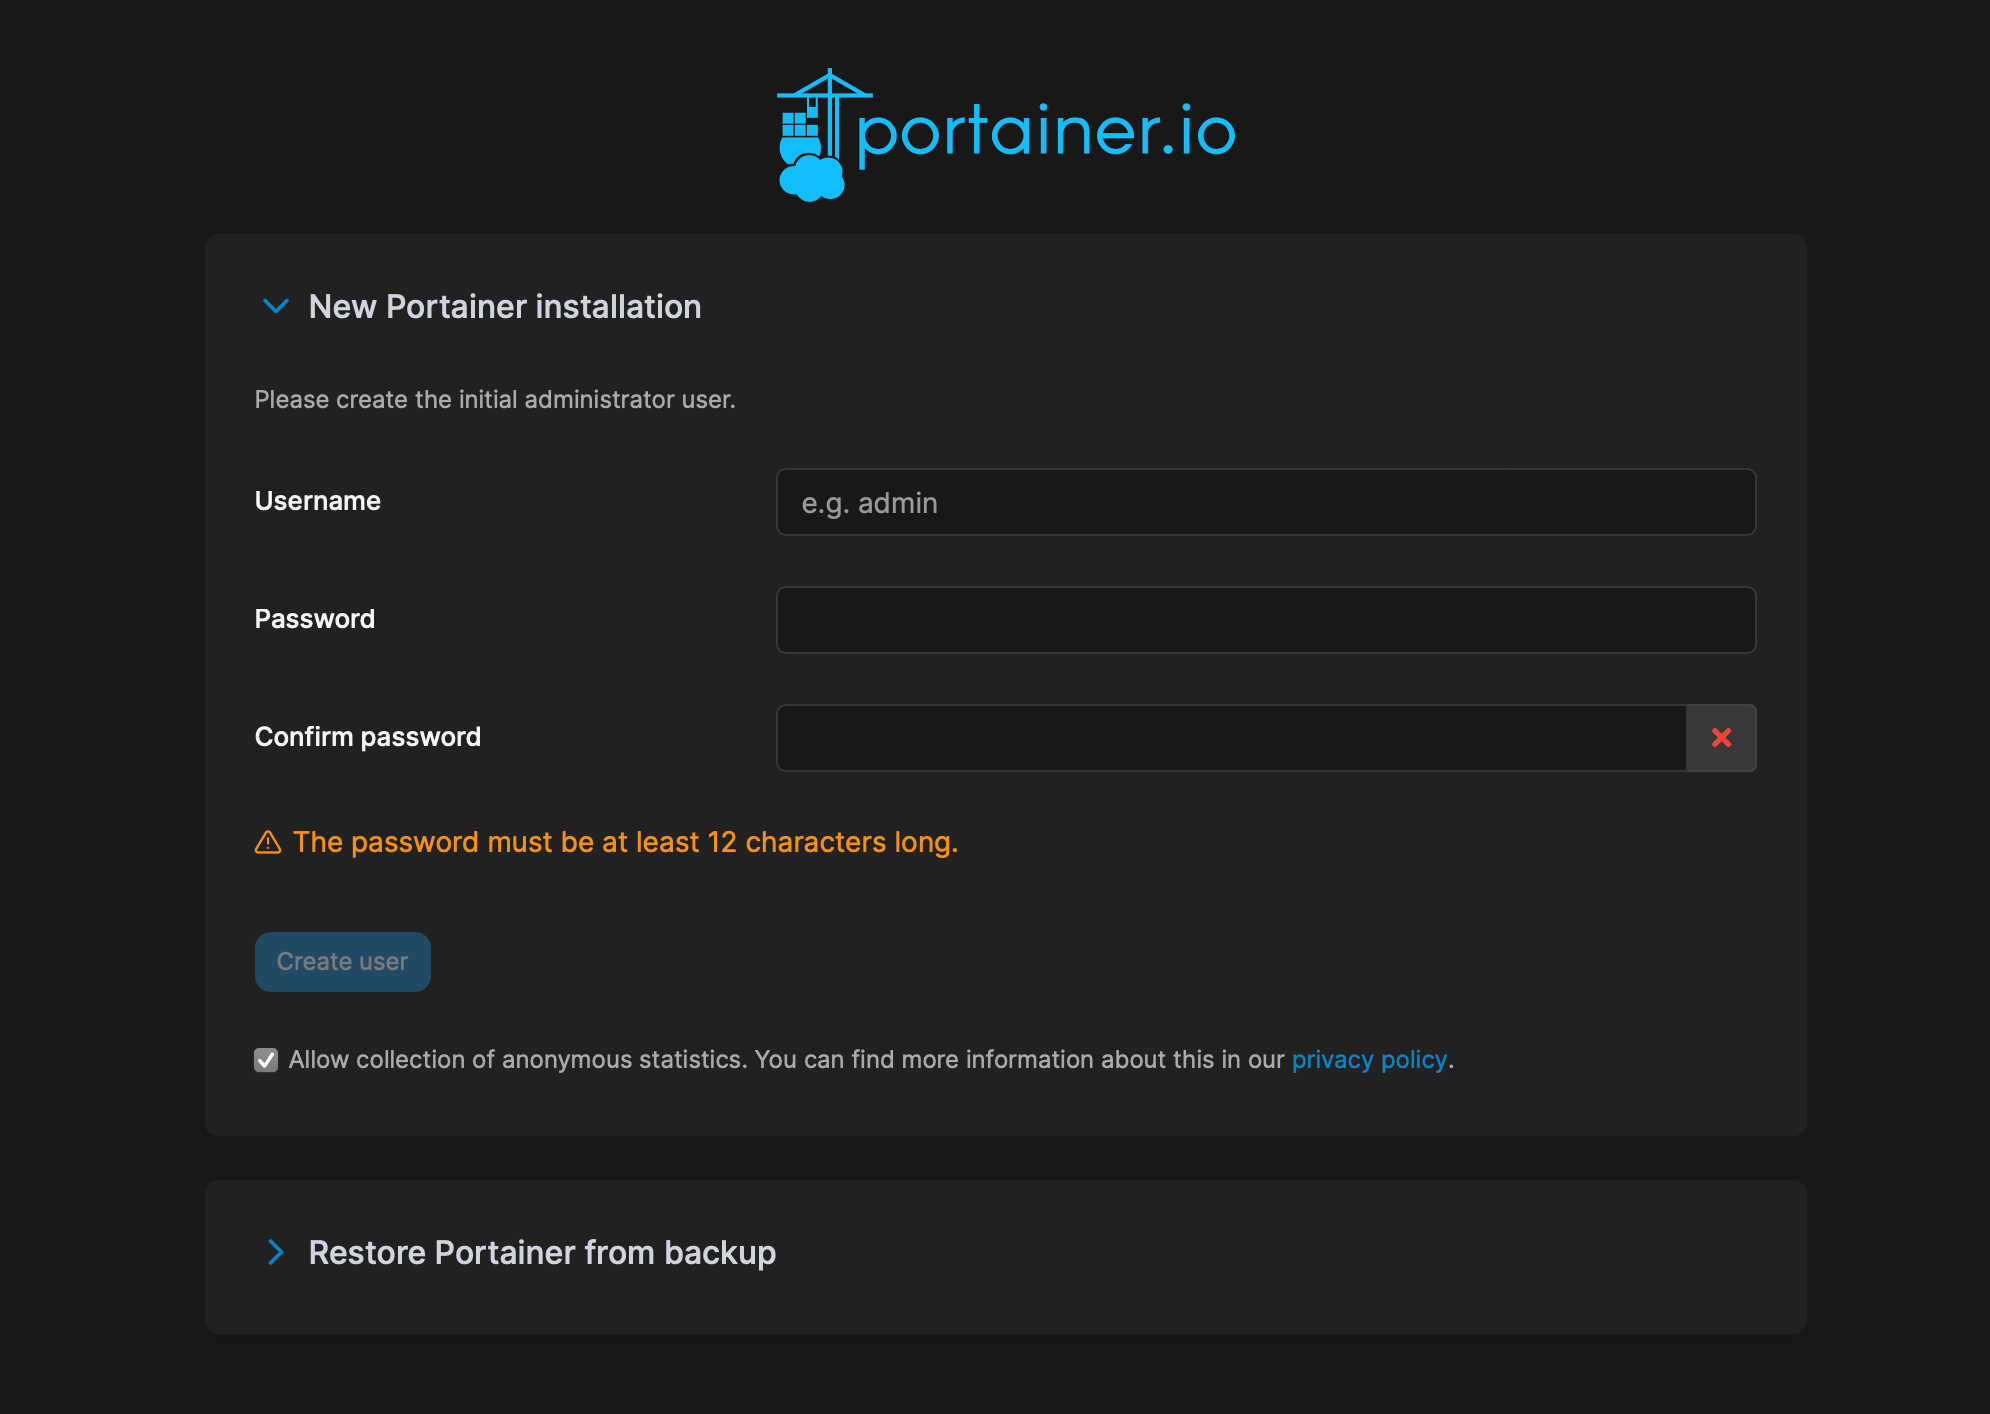This screenshot has height=1414, width=1990.
Task: Click the Password field label
Action: (315, 619)
